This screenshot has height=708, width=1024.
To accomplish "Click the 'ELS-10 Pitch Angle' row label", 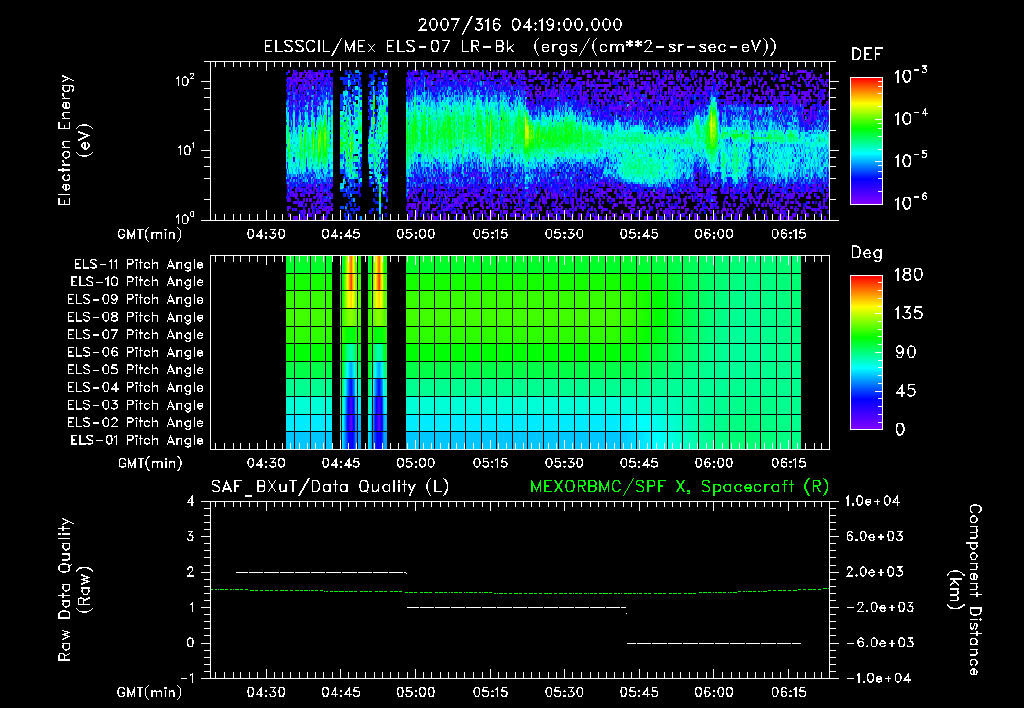I will point(137,282).
